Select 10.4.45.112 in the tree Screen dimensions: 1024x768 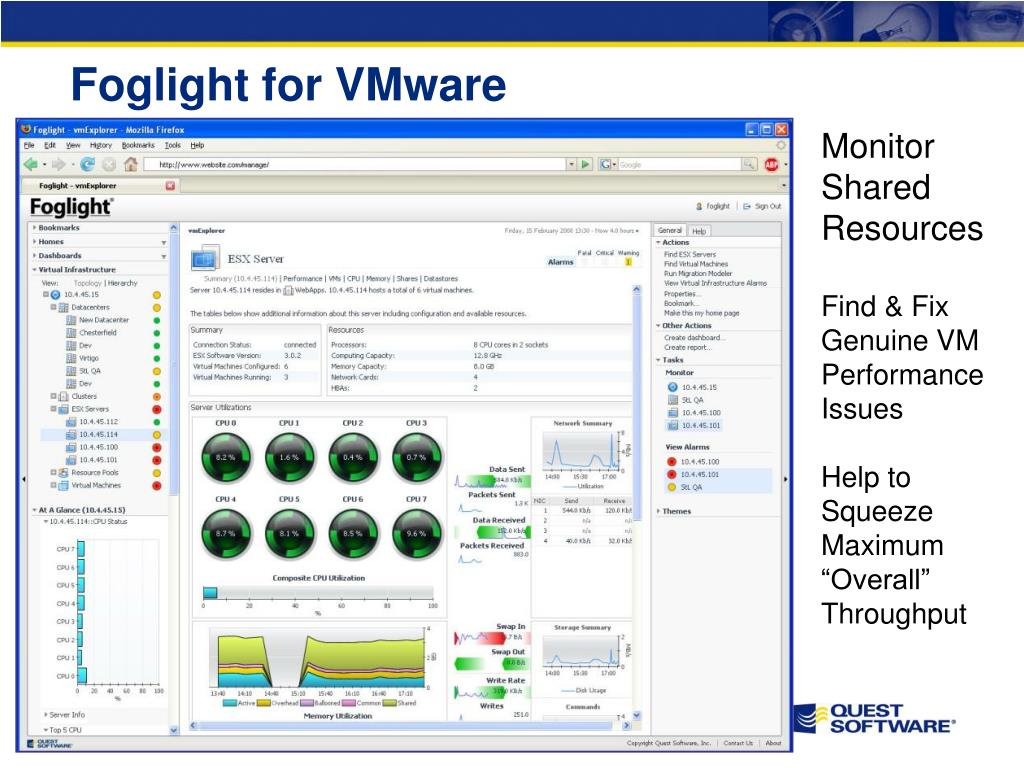pos(99,422)
